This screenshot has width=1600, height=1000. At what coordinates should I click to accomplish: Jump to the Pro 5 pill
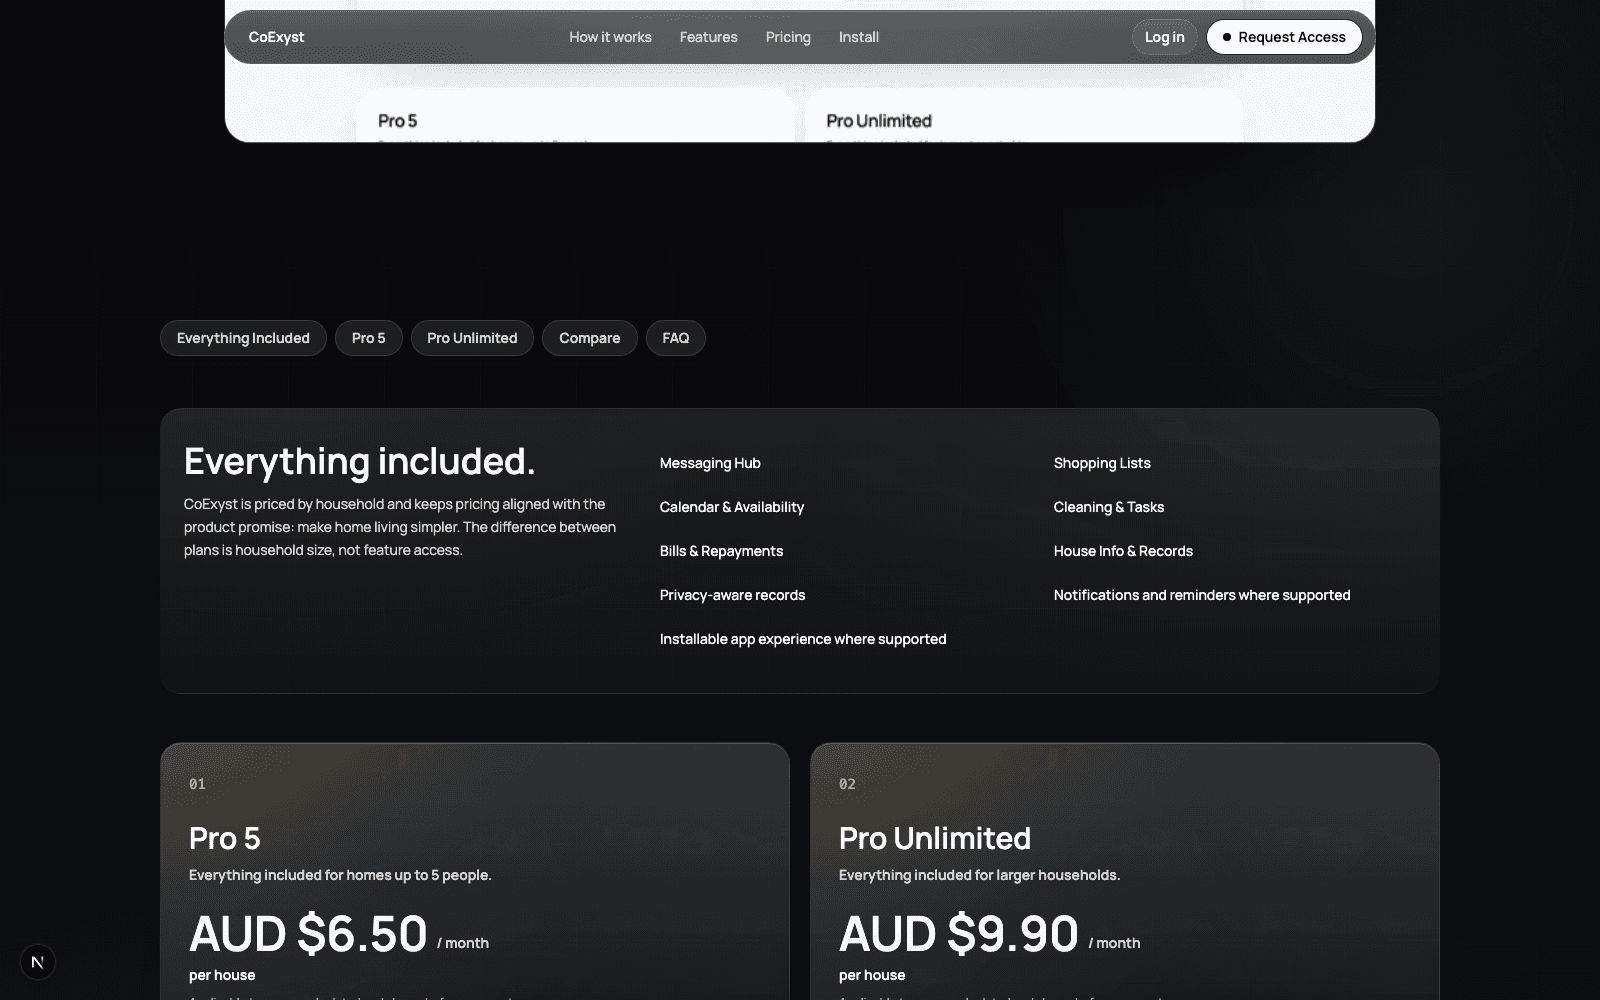pyautogui.click(x=368, y=338)
